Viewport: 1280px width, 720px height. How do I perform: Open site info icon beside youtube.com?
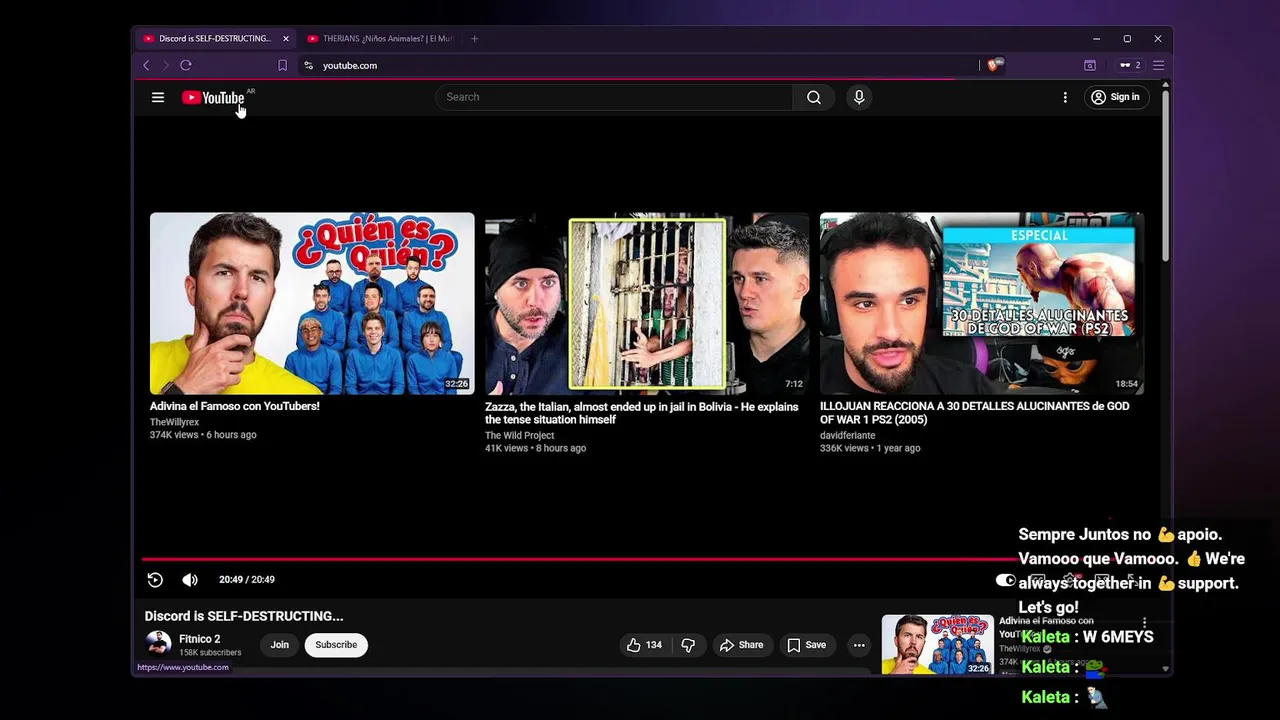[309, 65]
